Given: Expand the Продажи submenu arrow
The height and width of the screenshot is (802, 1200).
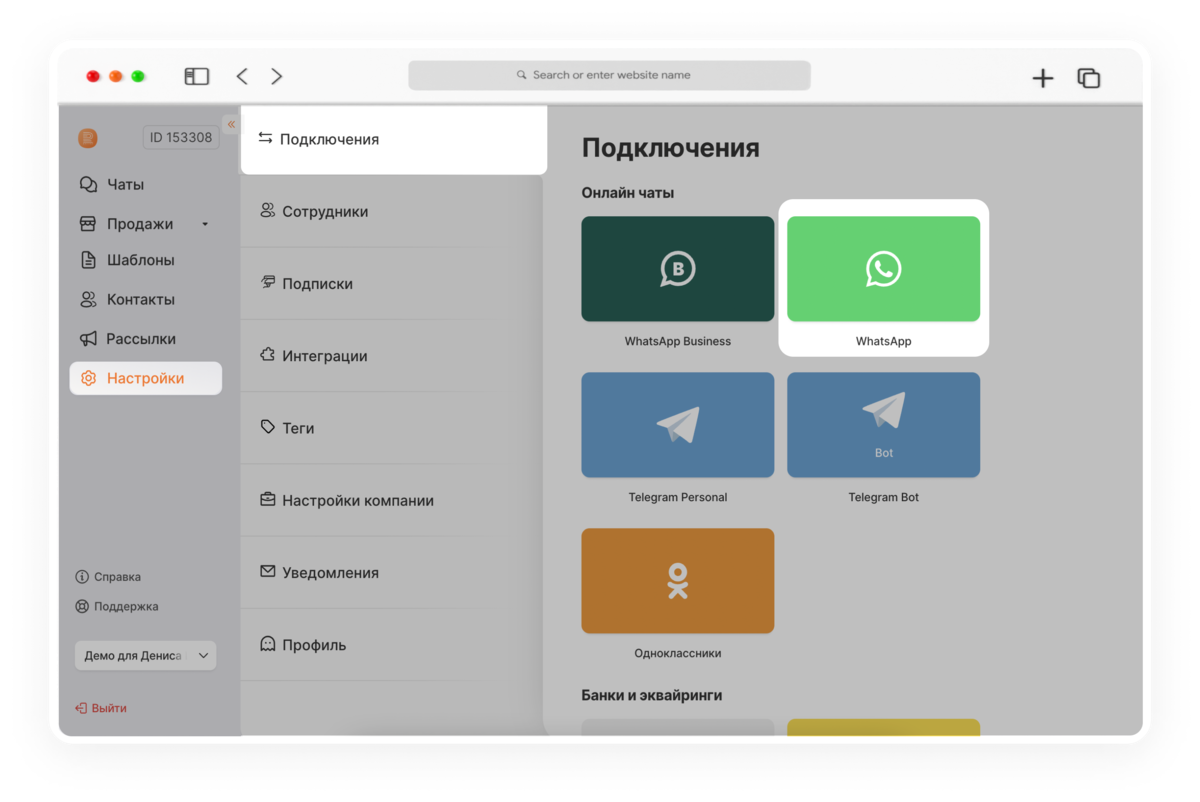Looking at the screenshot, I should 205,224.
